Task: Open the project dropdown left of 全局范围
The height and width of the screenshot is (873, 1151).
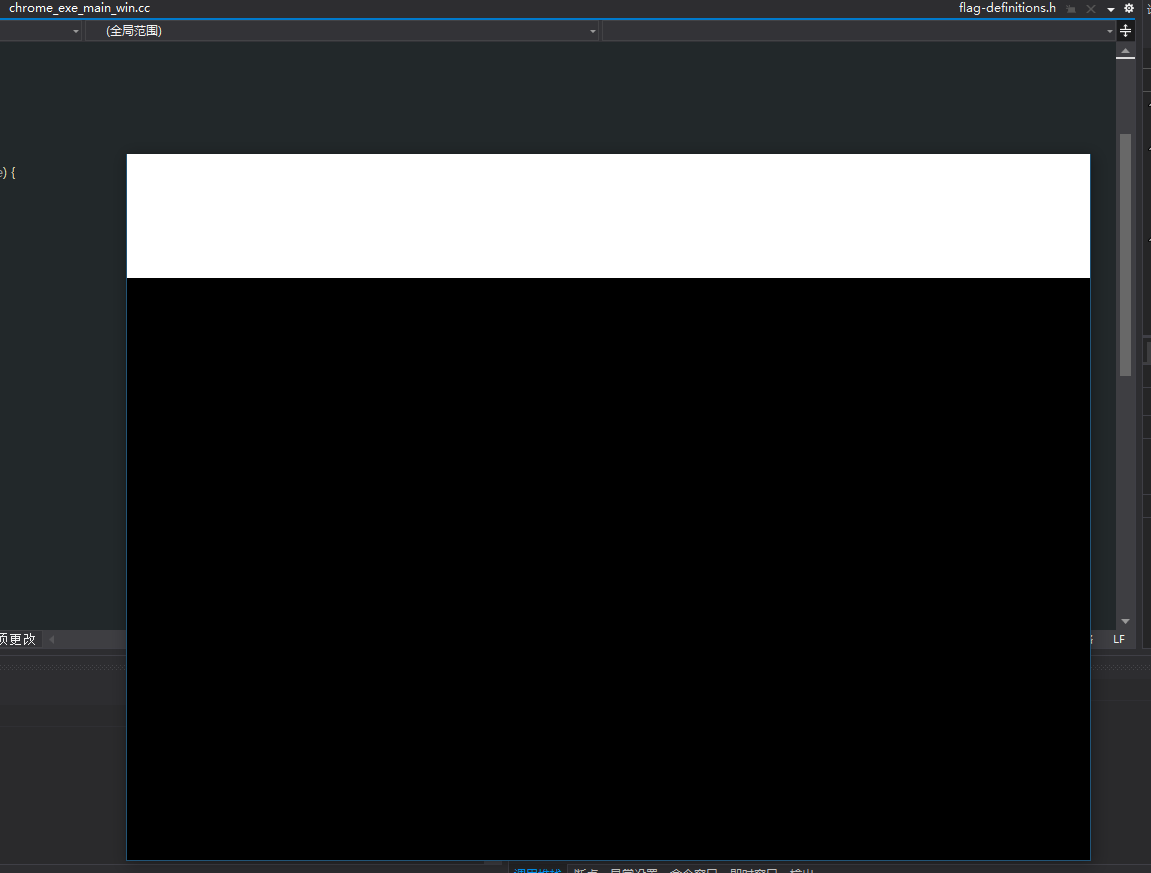Action: (40, 31)
